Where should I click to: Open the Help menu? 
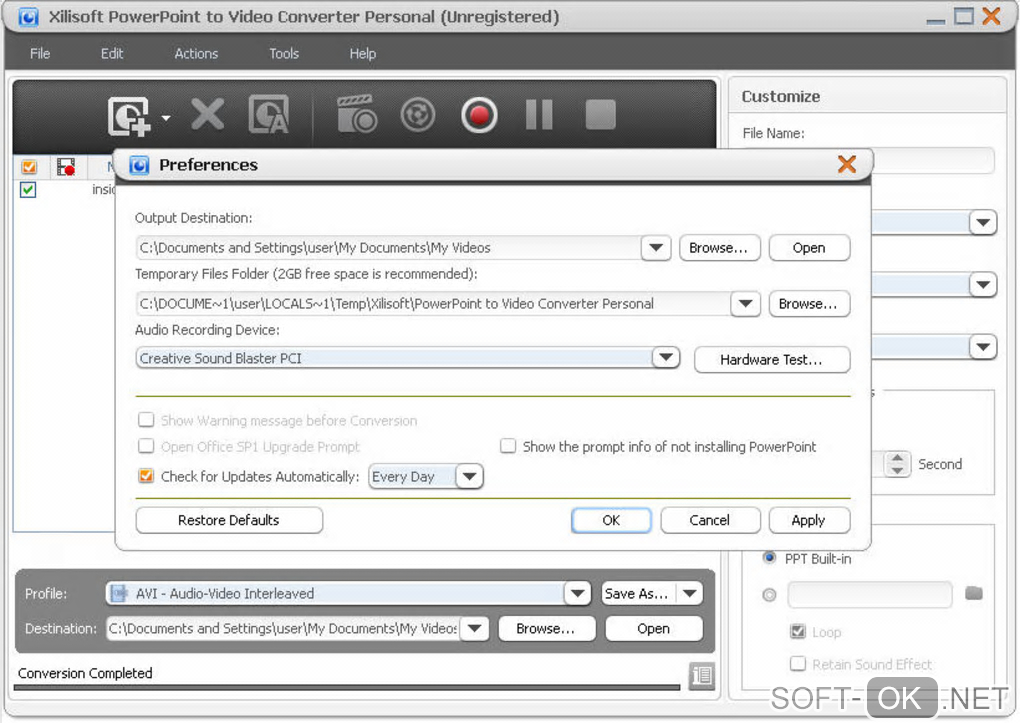tap(362, 53)
